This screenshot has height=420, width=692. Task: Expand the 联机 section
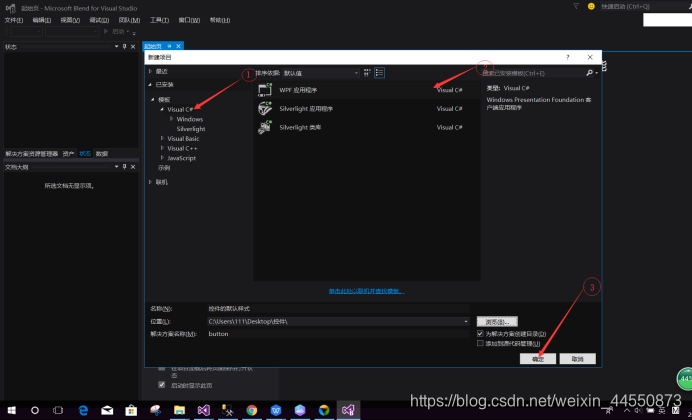(150, 182)
